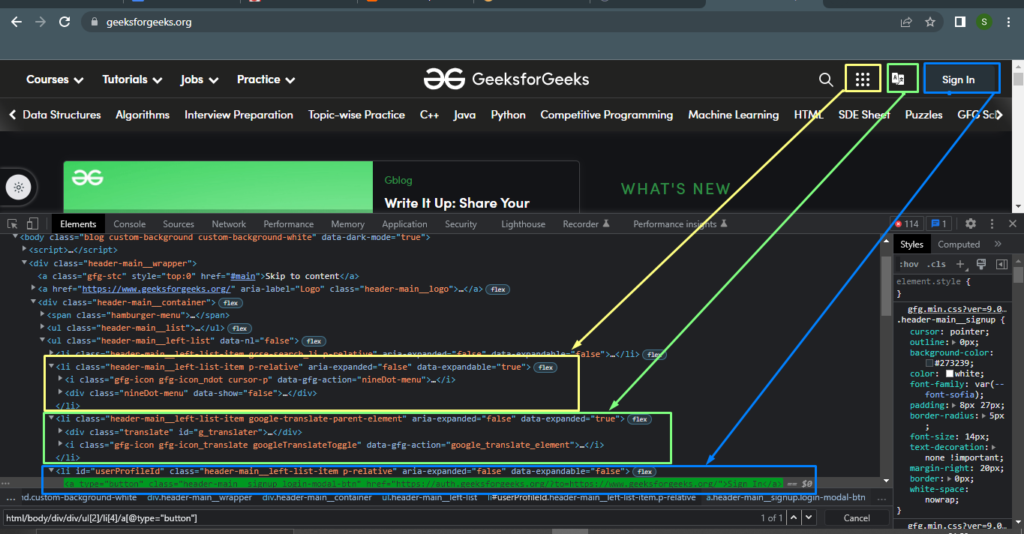
Task: Open DevTools settings gear icon
Action: 970,224
